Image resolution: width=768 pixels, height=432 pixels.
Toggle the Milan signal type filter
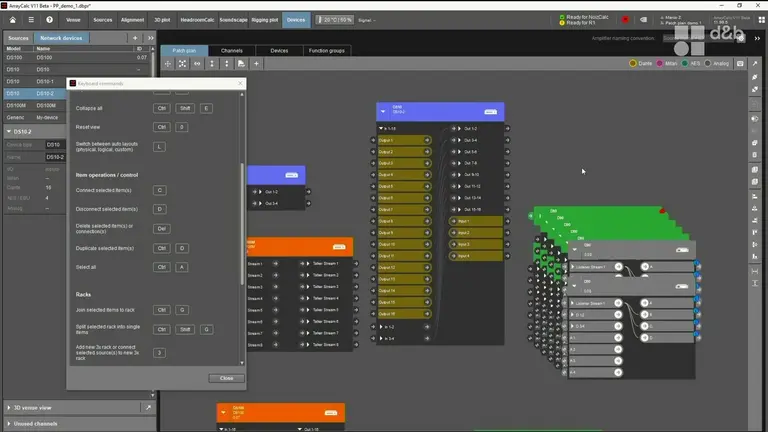[x=659, y=63]
